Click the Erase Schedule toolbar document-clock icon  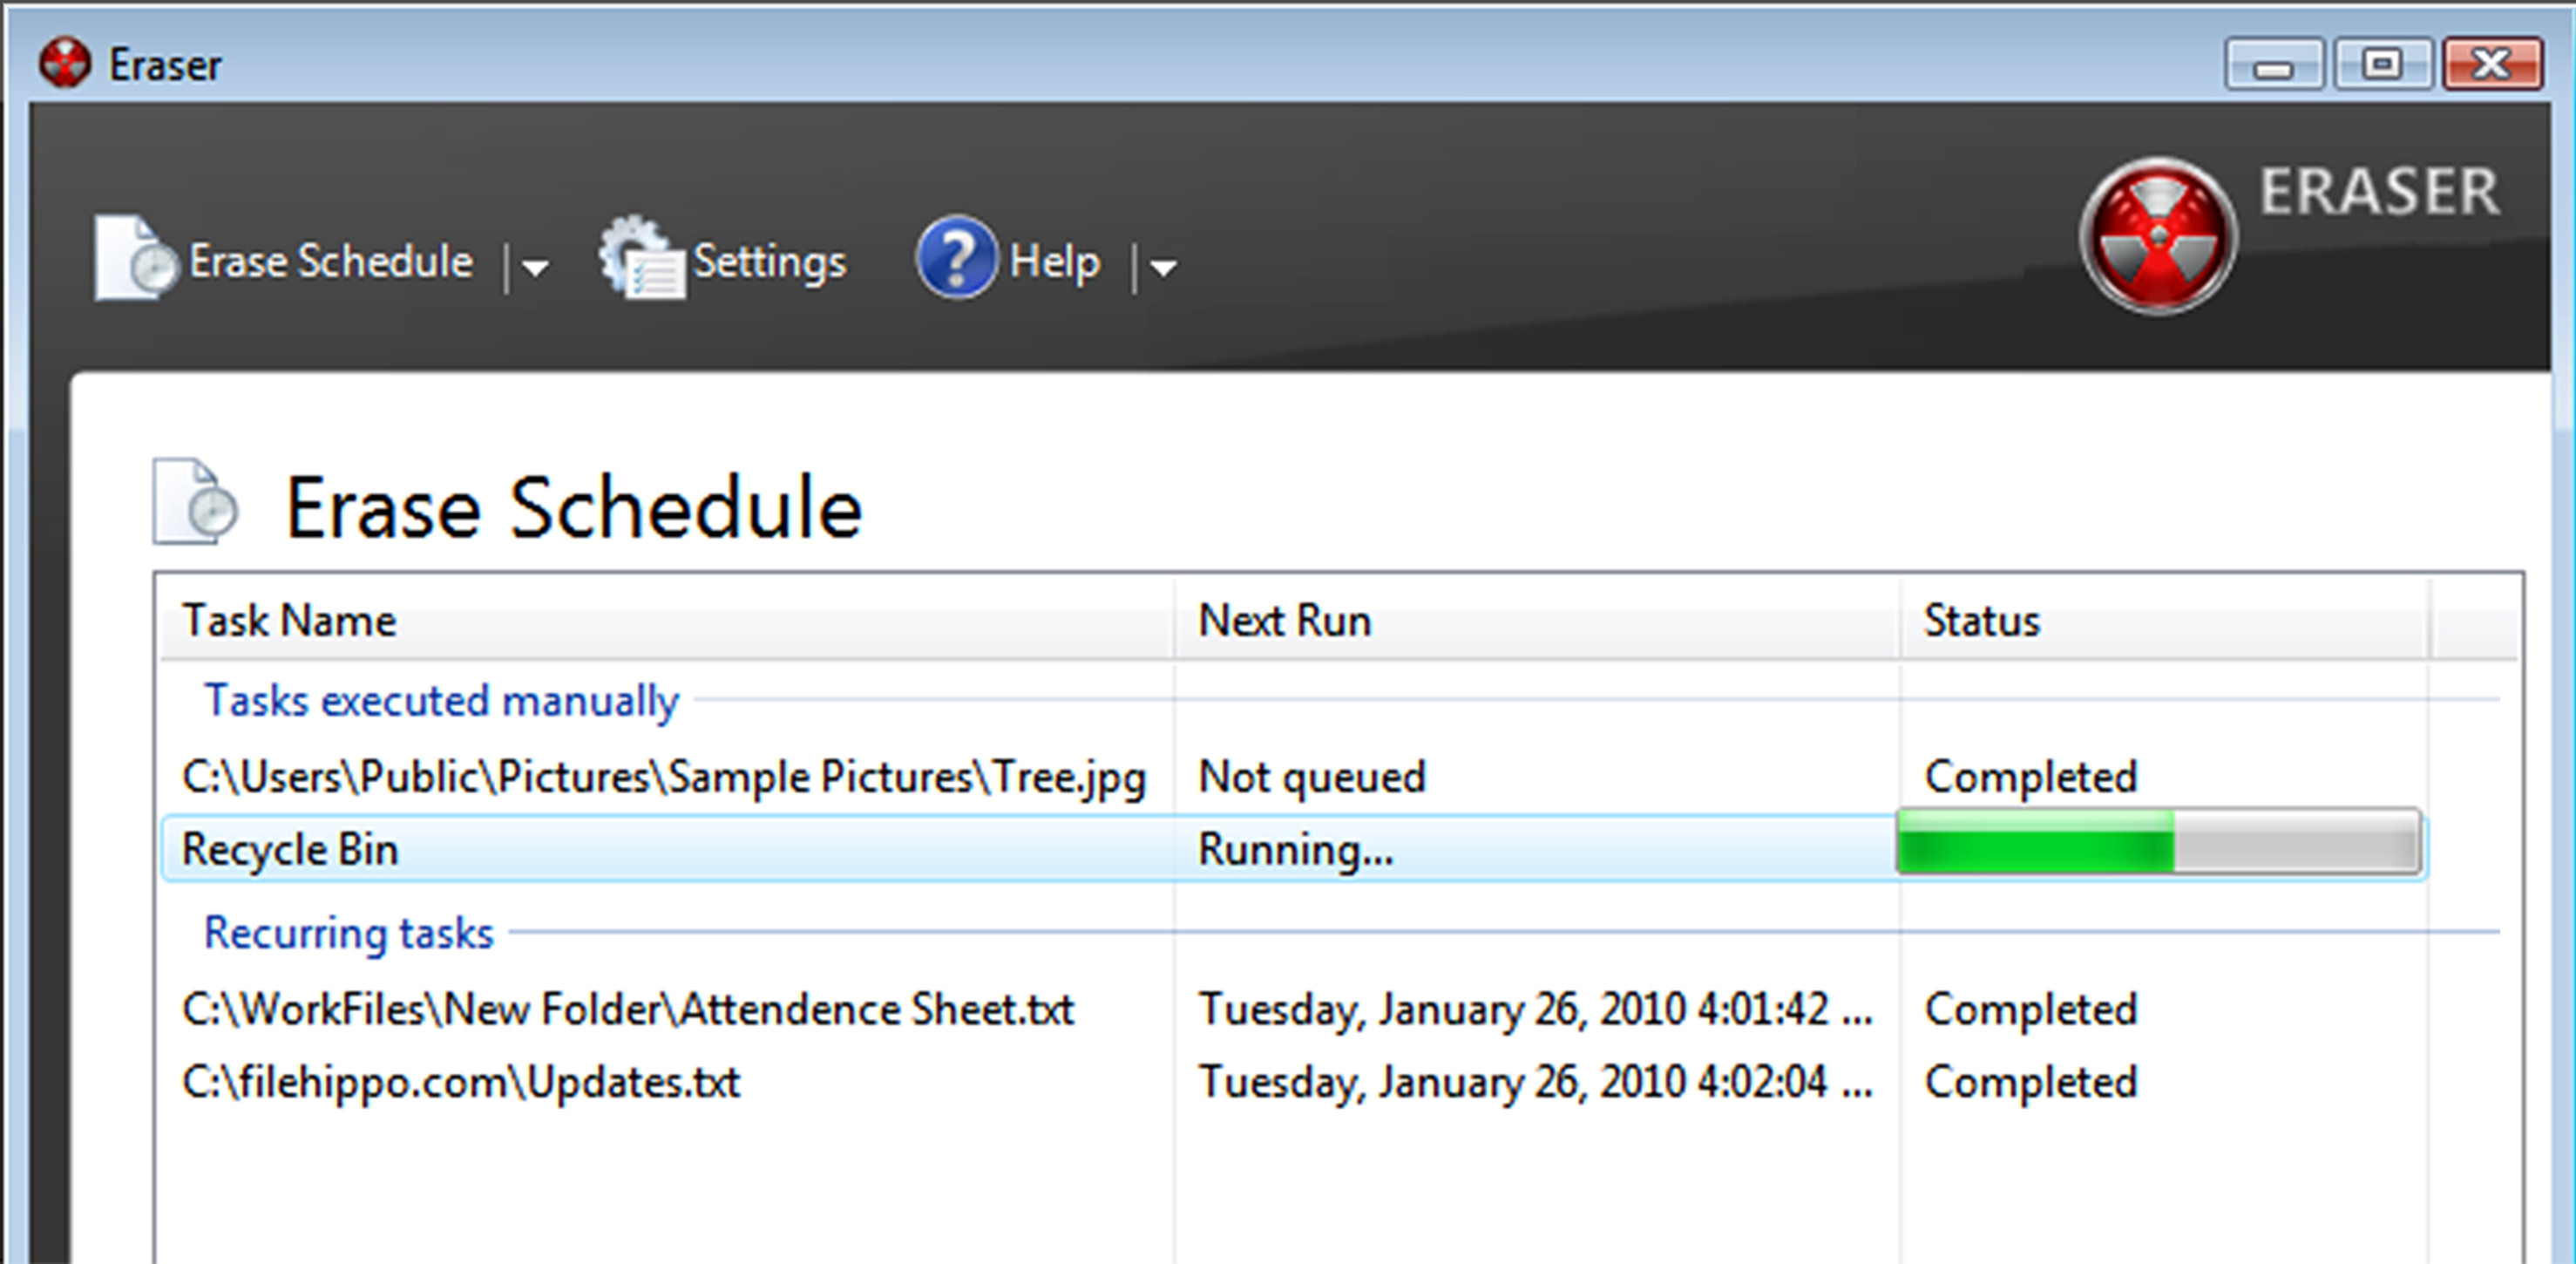click(134, 258)
